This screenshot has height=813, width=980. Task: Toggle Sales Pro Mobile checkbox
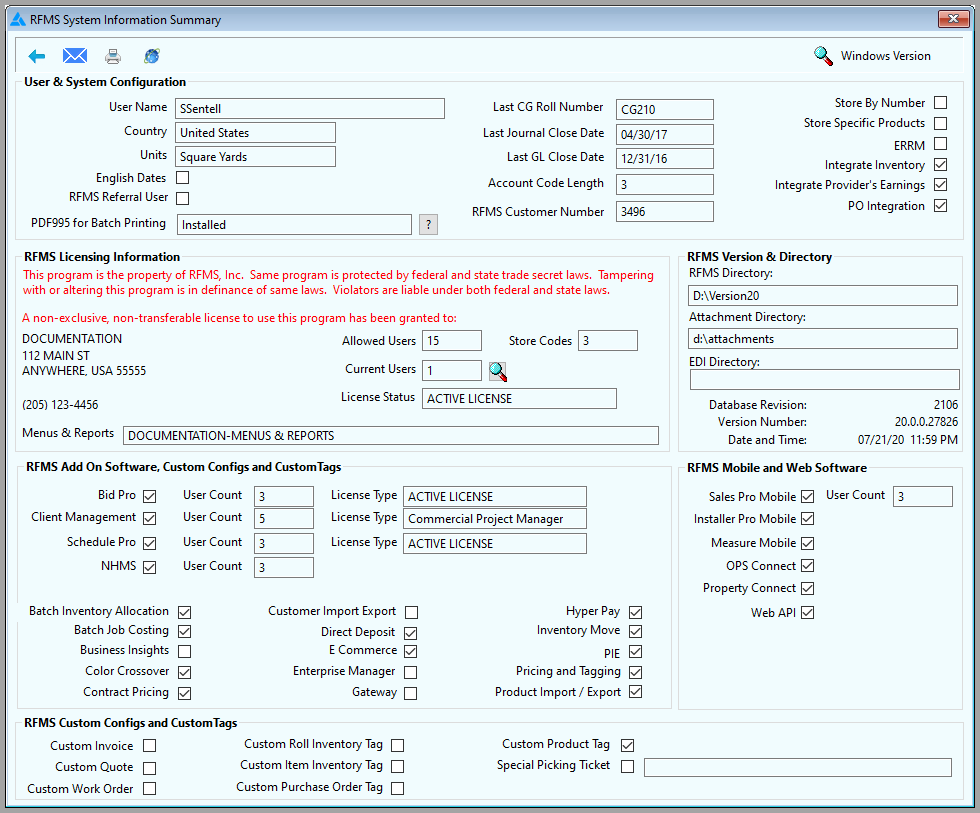[808, 496]
